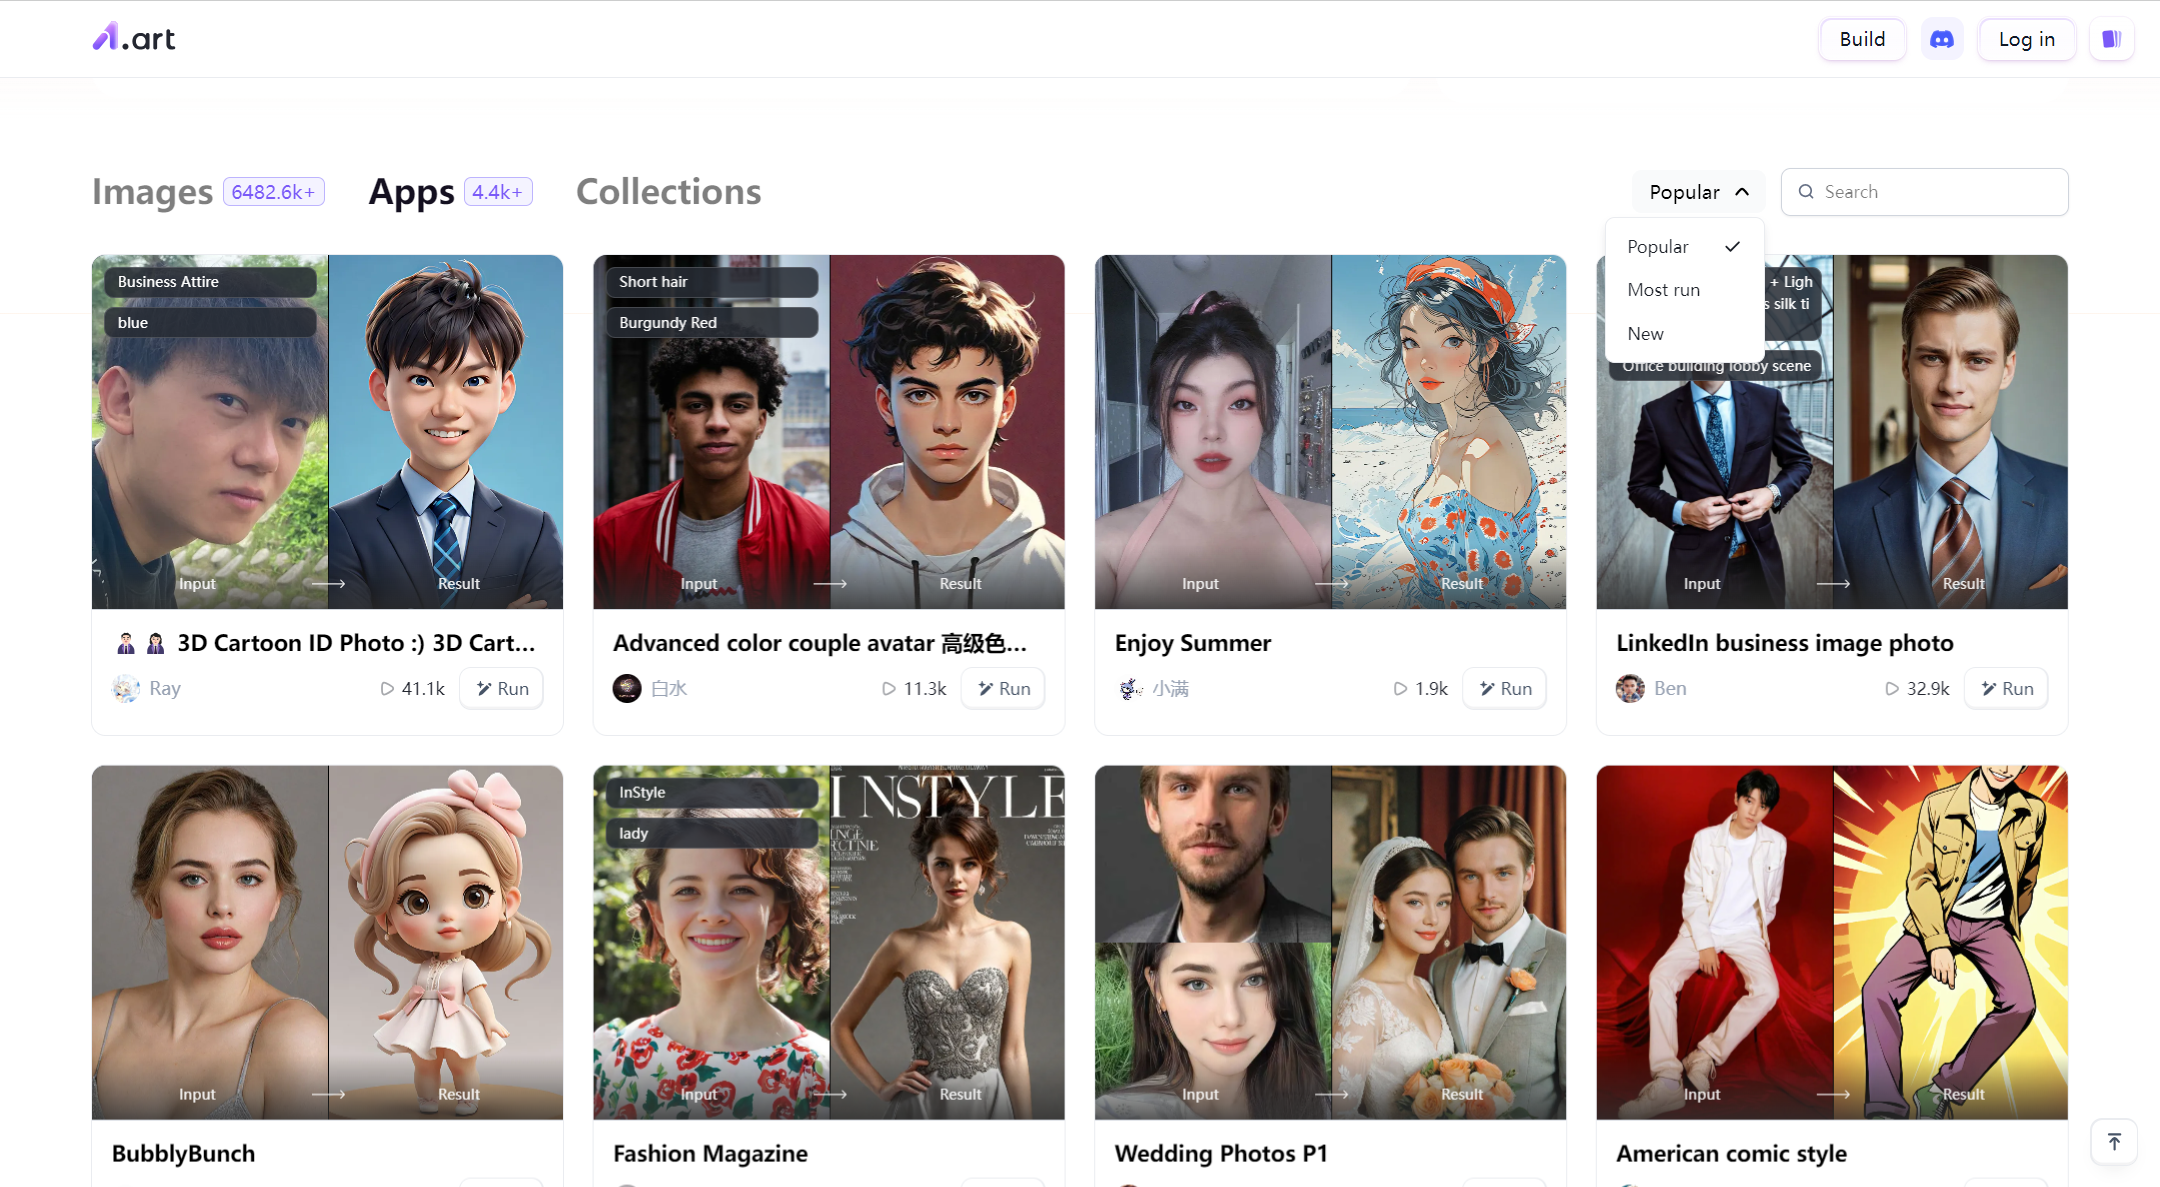
Task: Click the search magnifier icon
Action: tap(1806, 191)
